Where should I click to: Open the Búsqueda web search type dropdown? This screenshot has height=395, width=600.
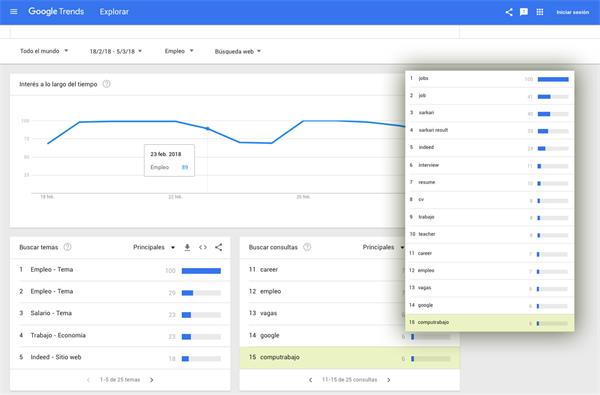(238, 51)
